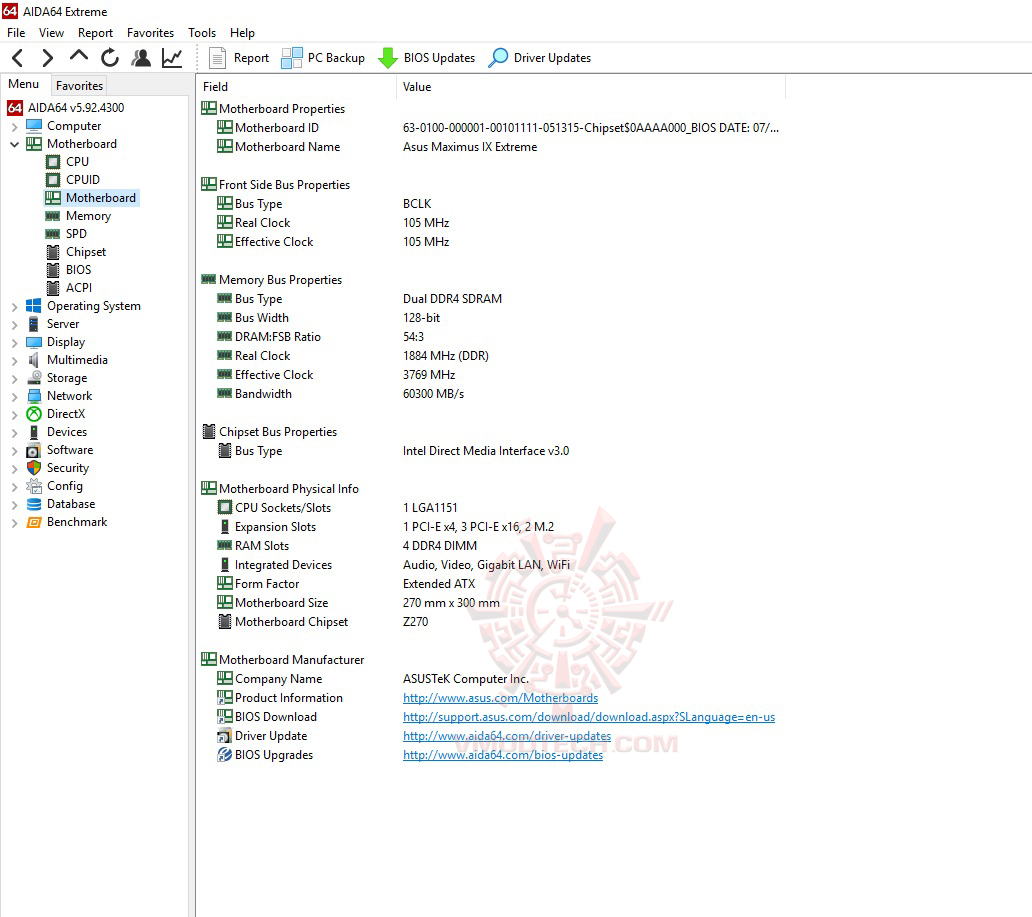The width and height of the screenshot is (1032, 917).
Task: Click the Server tree icon
Action: pyautogui.click(x=34, y=324)
